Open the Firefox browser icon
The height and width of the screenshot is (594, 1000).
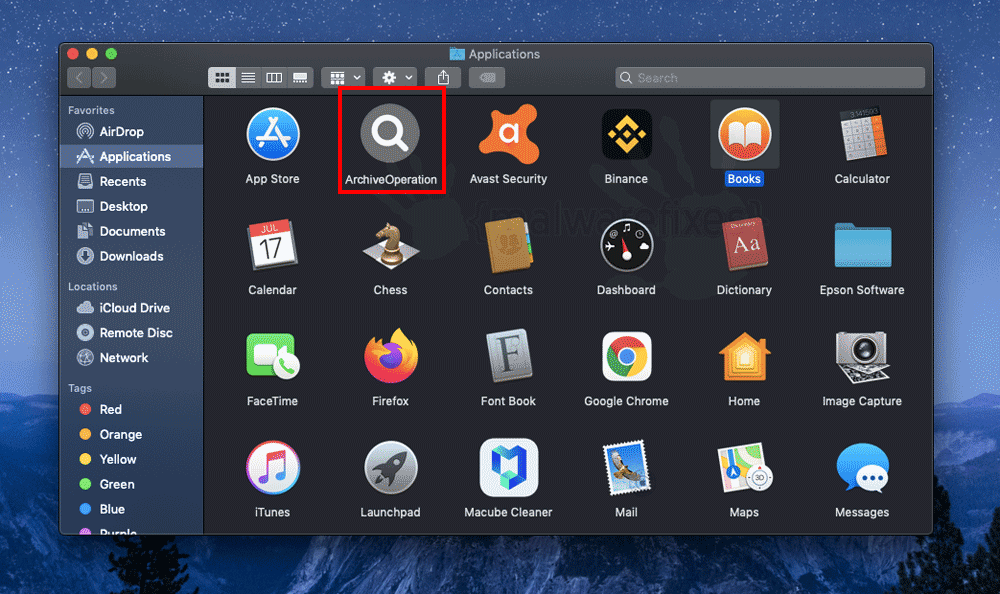tap(390, 356)
